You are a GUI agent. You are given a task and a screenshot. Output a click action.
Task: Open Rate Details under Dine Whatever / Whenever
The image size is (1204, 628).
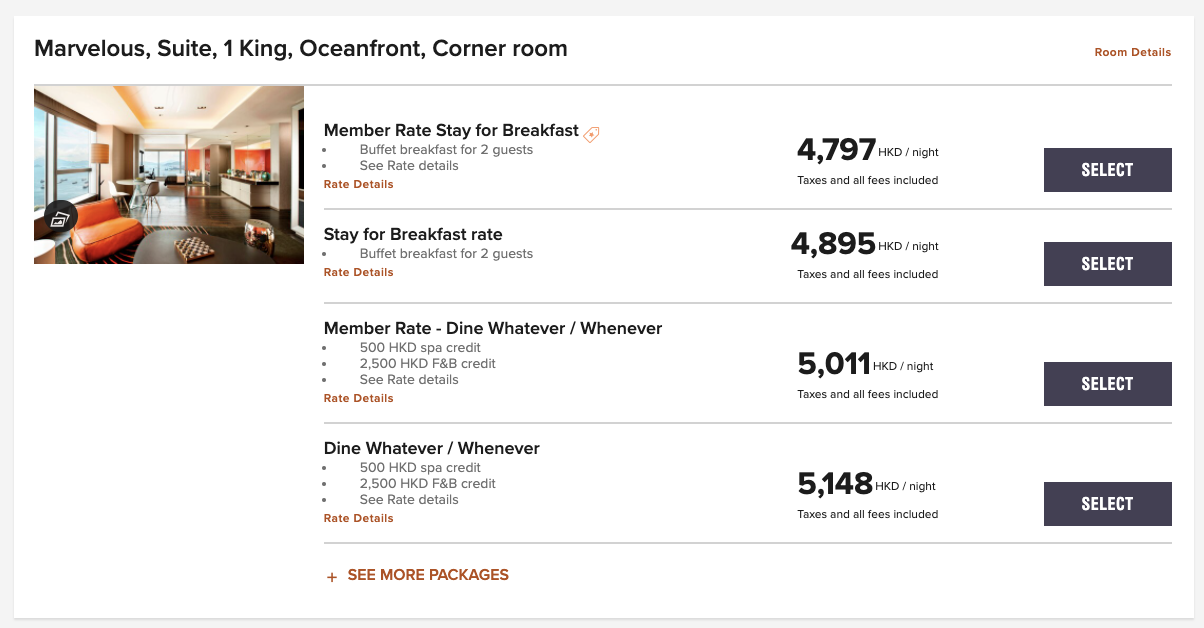point(358,518)
